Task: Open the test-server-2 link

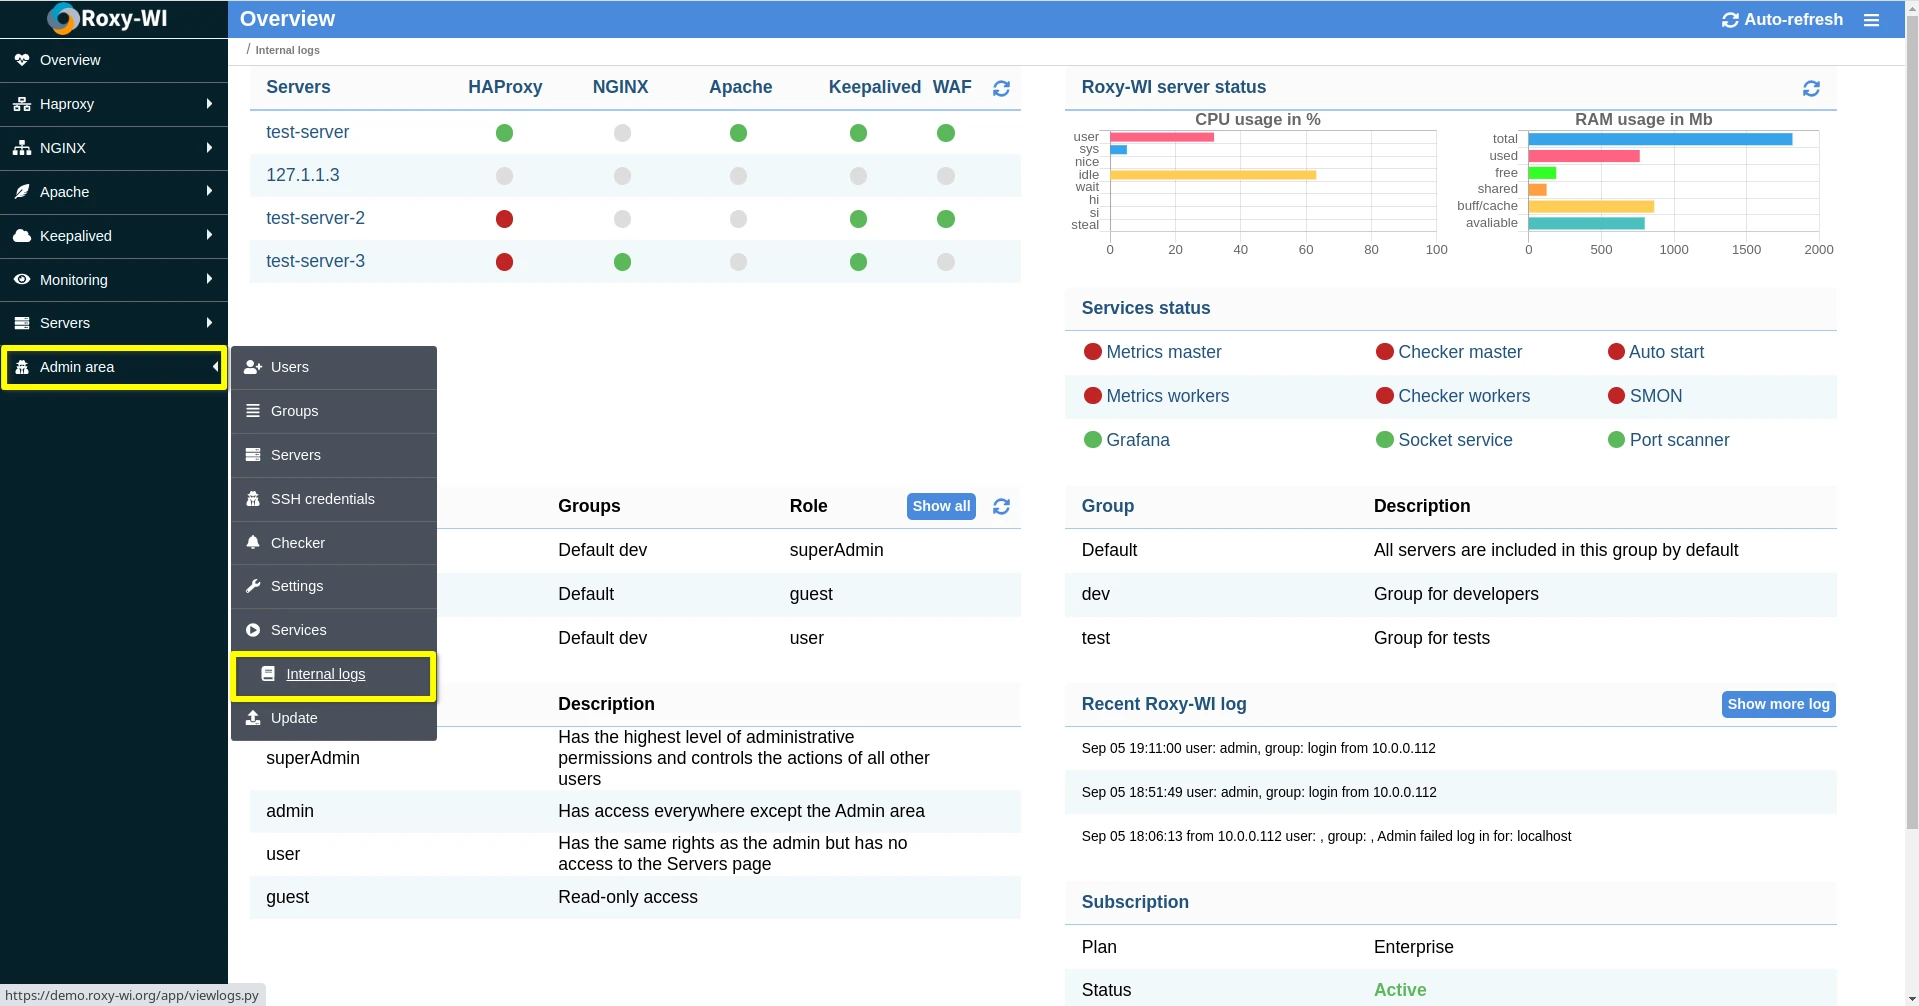Action: point(315,218)
